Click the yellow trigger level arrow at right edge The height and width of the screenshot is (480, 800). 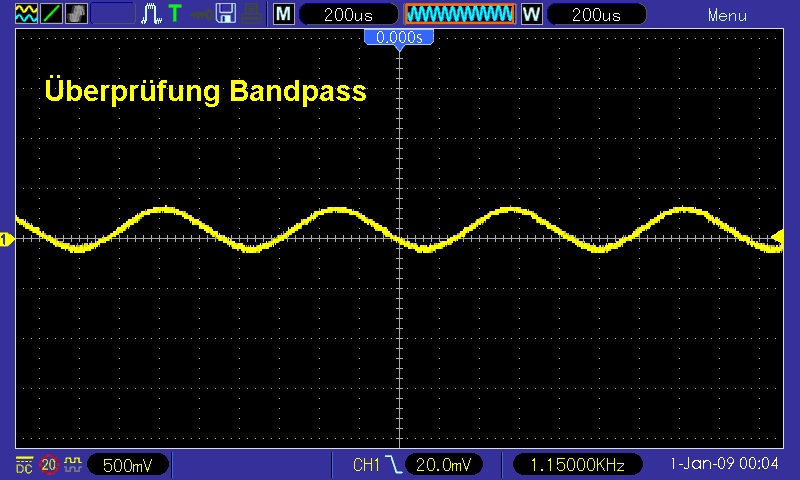778,237
